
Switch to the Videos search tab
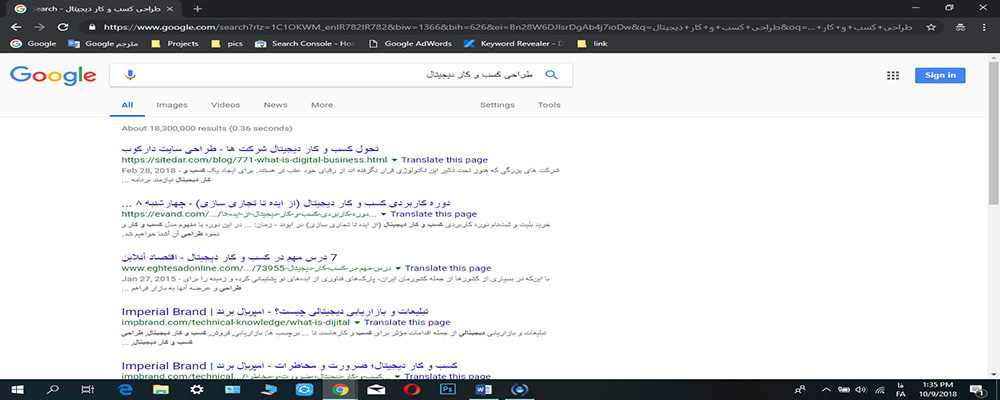(x=225, y=105)
